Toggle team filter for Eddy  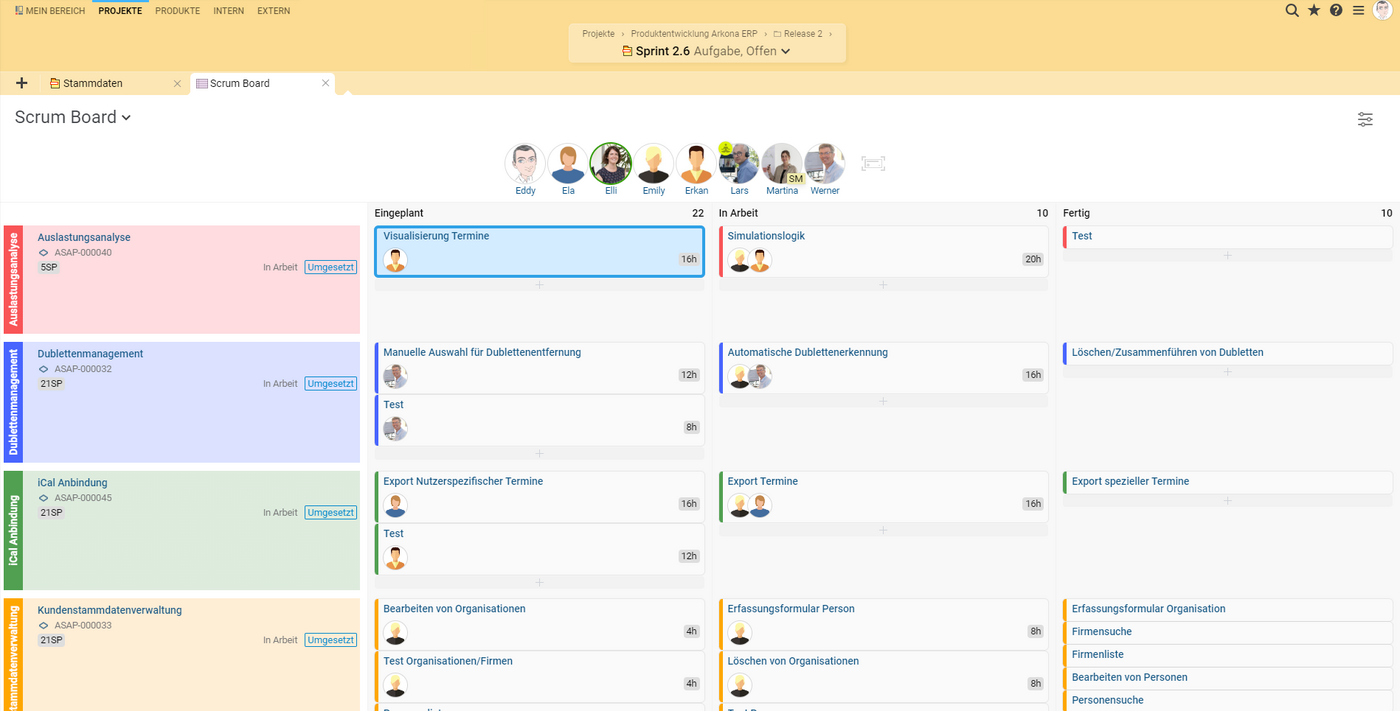(525, 164)
